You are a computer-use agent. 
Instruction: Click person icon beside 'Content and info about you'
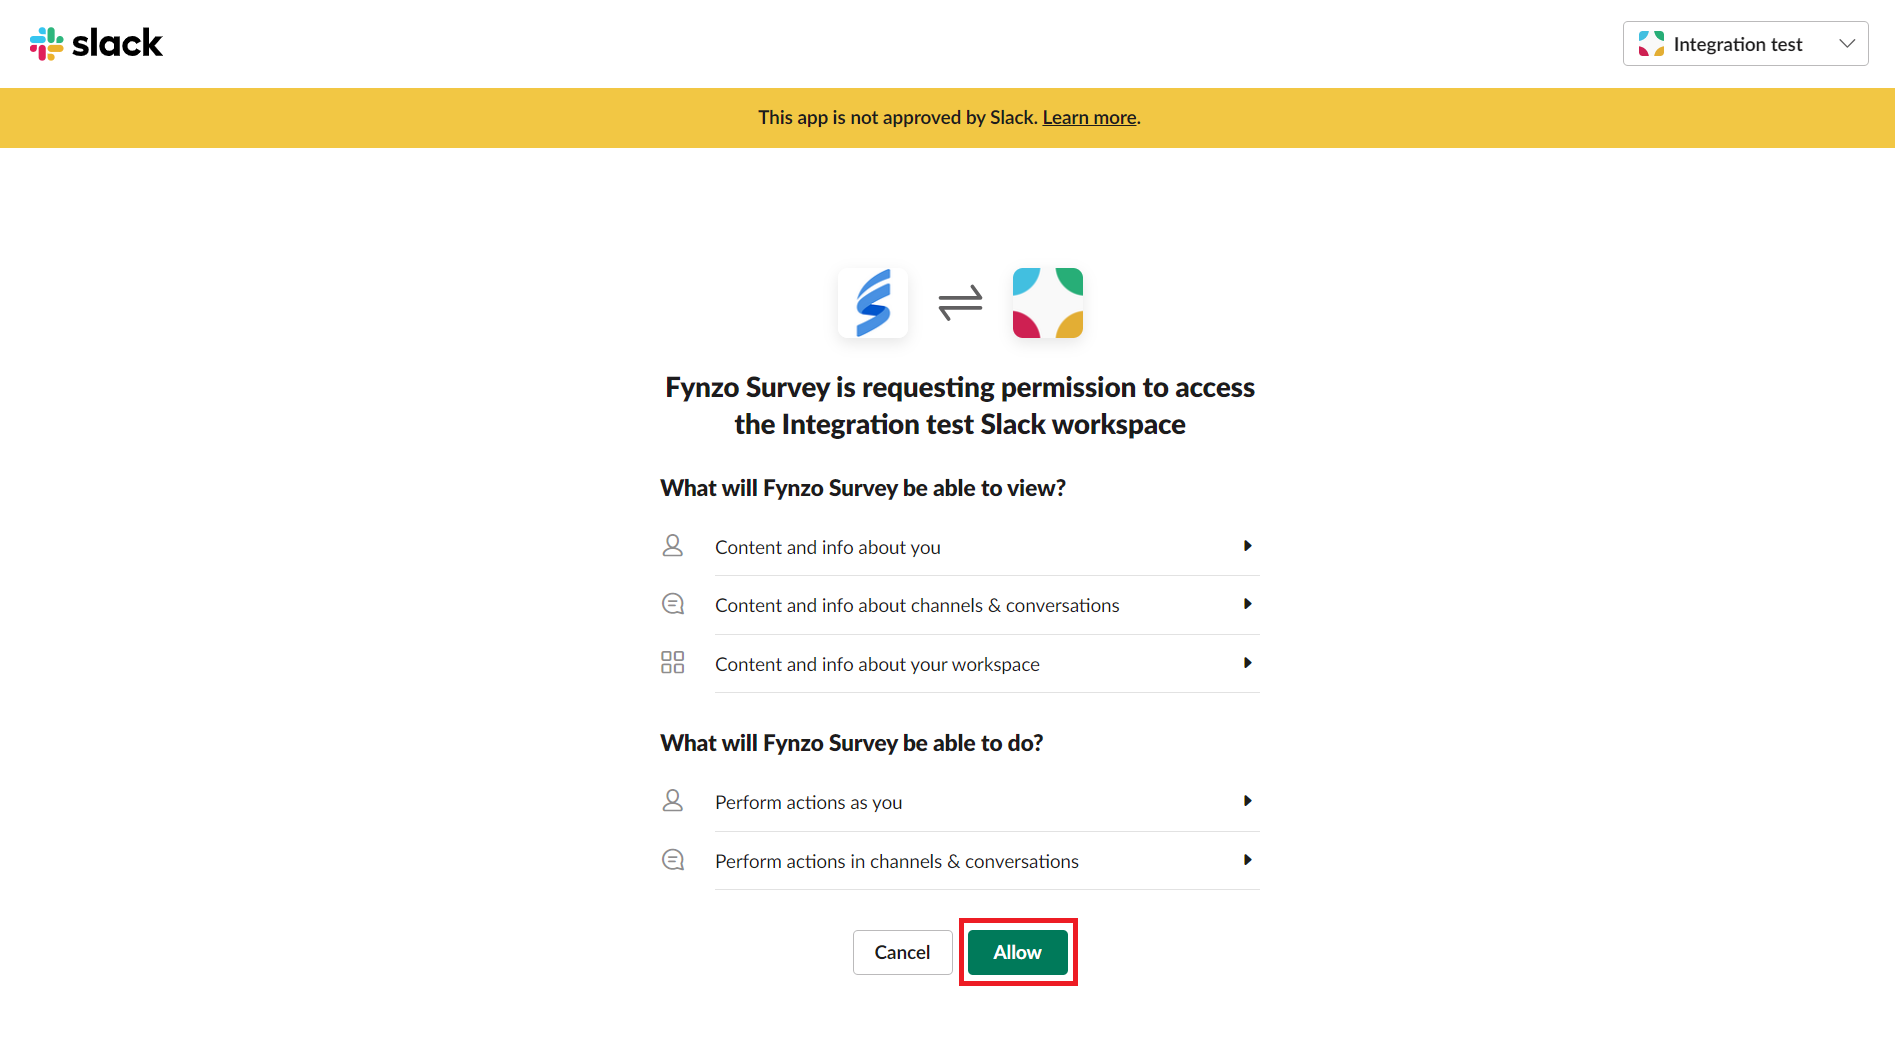tap(673, 545)
